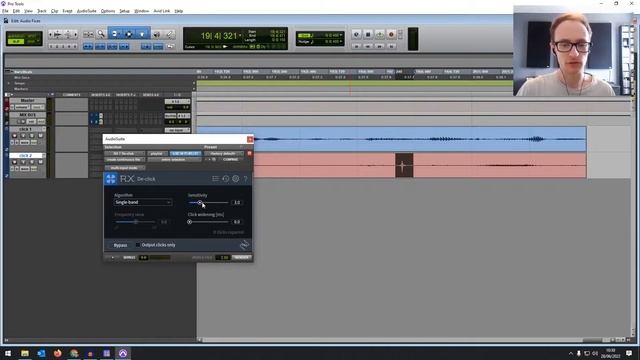Open the AudioSuite menu

click(87, 11)
